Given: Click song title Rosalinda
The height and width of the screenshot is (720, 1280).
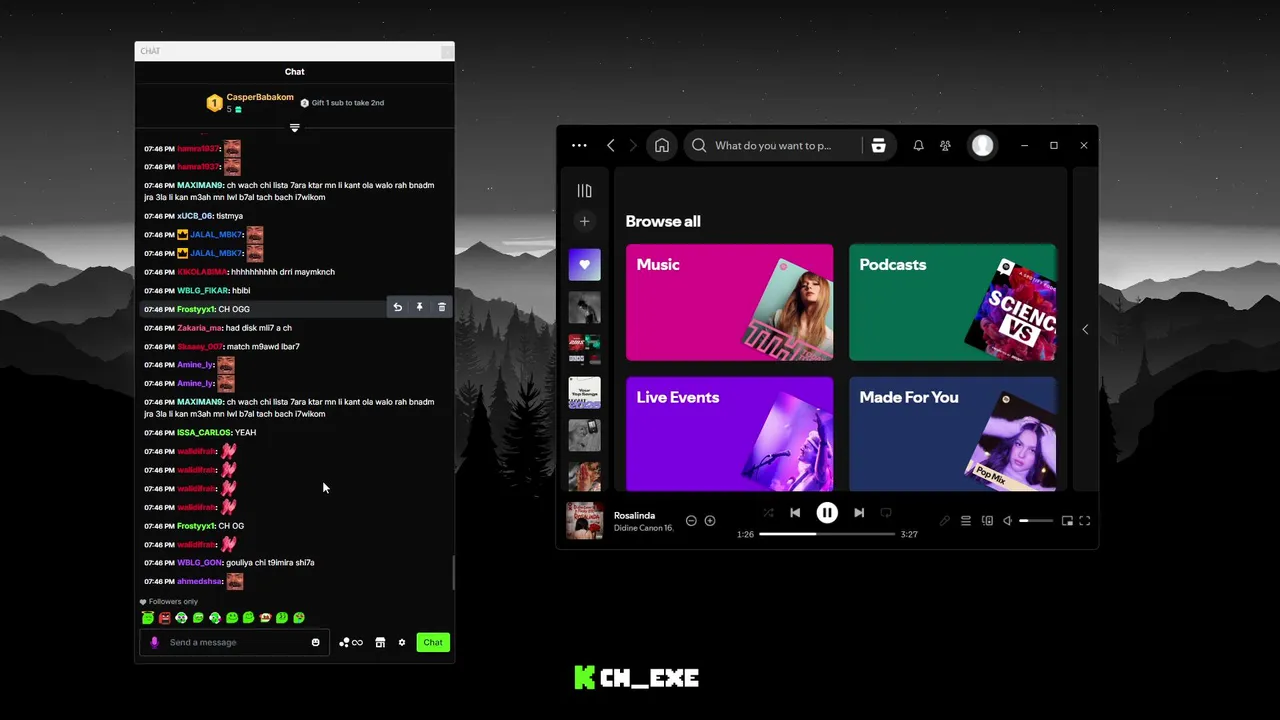Looking at the screenshot, I should 634,516.
